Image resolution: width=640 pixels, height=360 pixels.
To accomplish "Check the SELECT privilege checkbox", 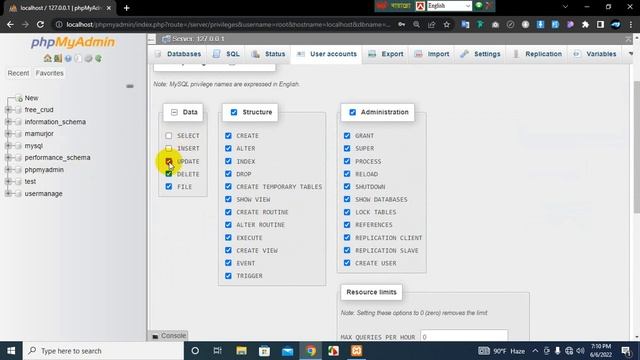I will click(x=169, y=136).
